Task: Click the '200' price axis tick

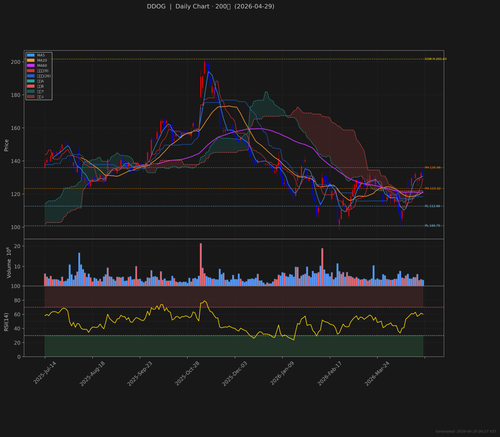Action: pyautogui.click(x=16, y=62)
